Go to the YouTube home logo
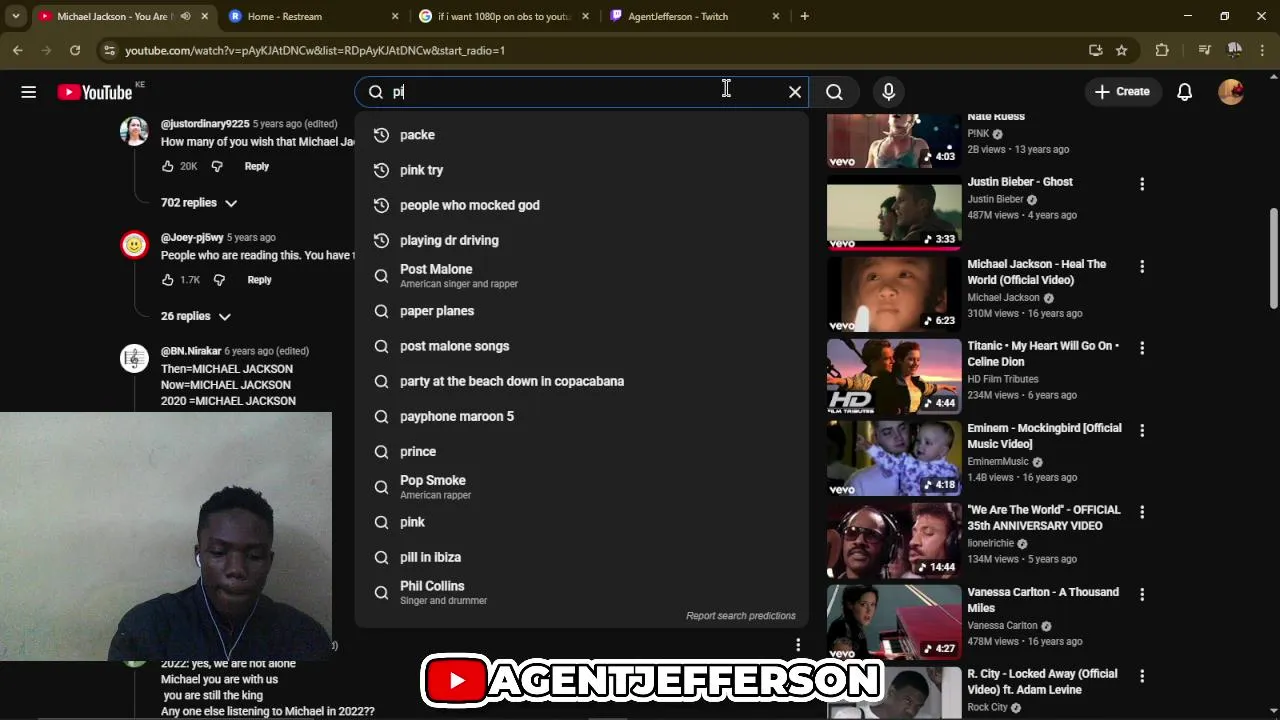The height and width of the screenshot is (720, 1280). tap(95, 92)
